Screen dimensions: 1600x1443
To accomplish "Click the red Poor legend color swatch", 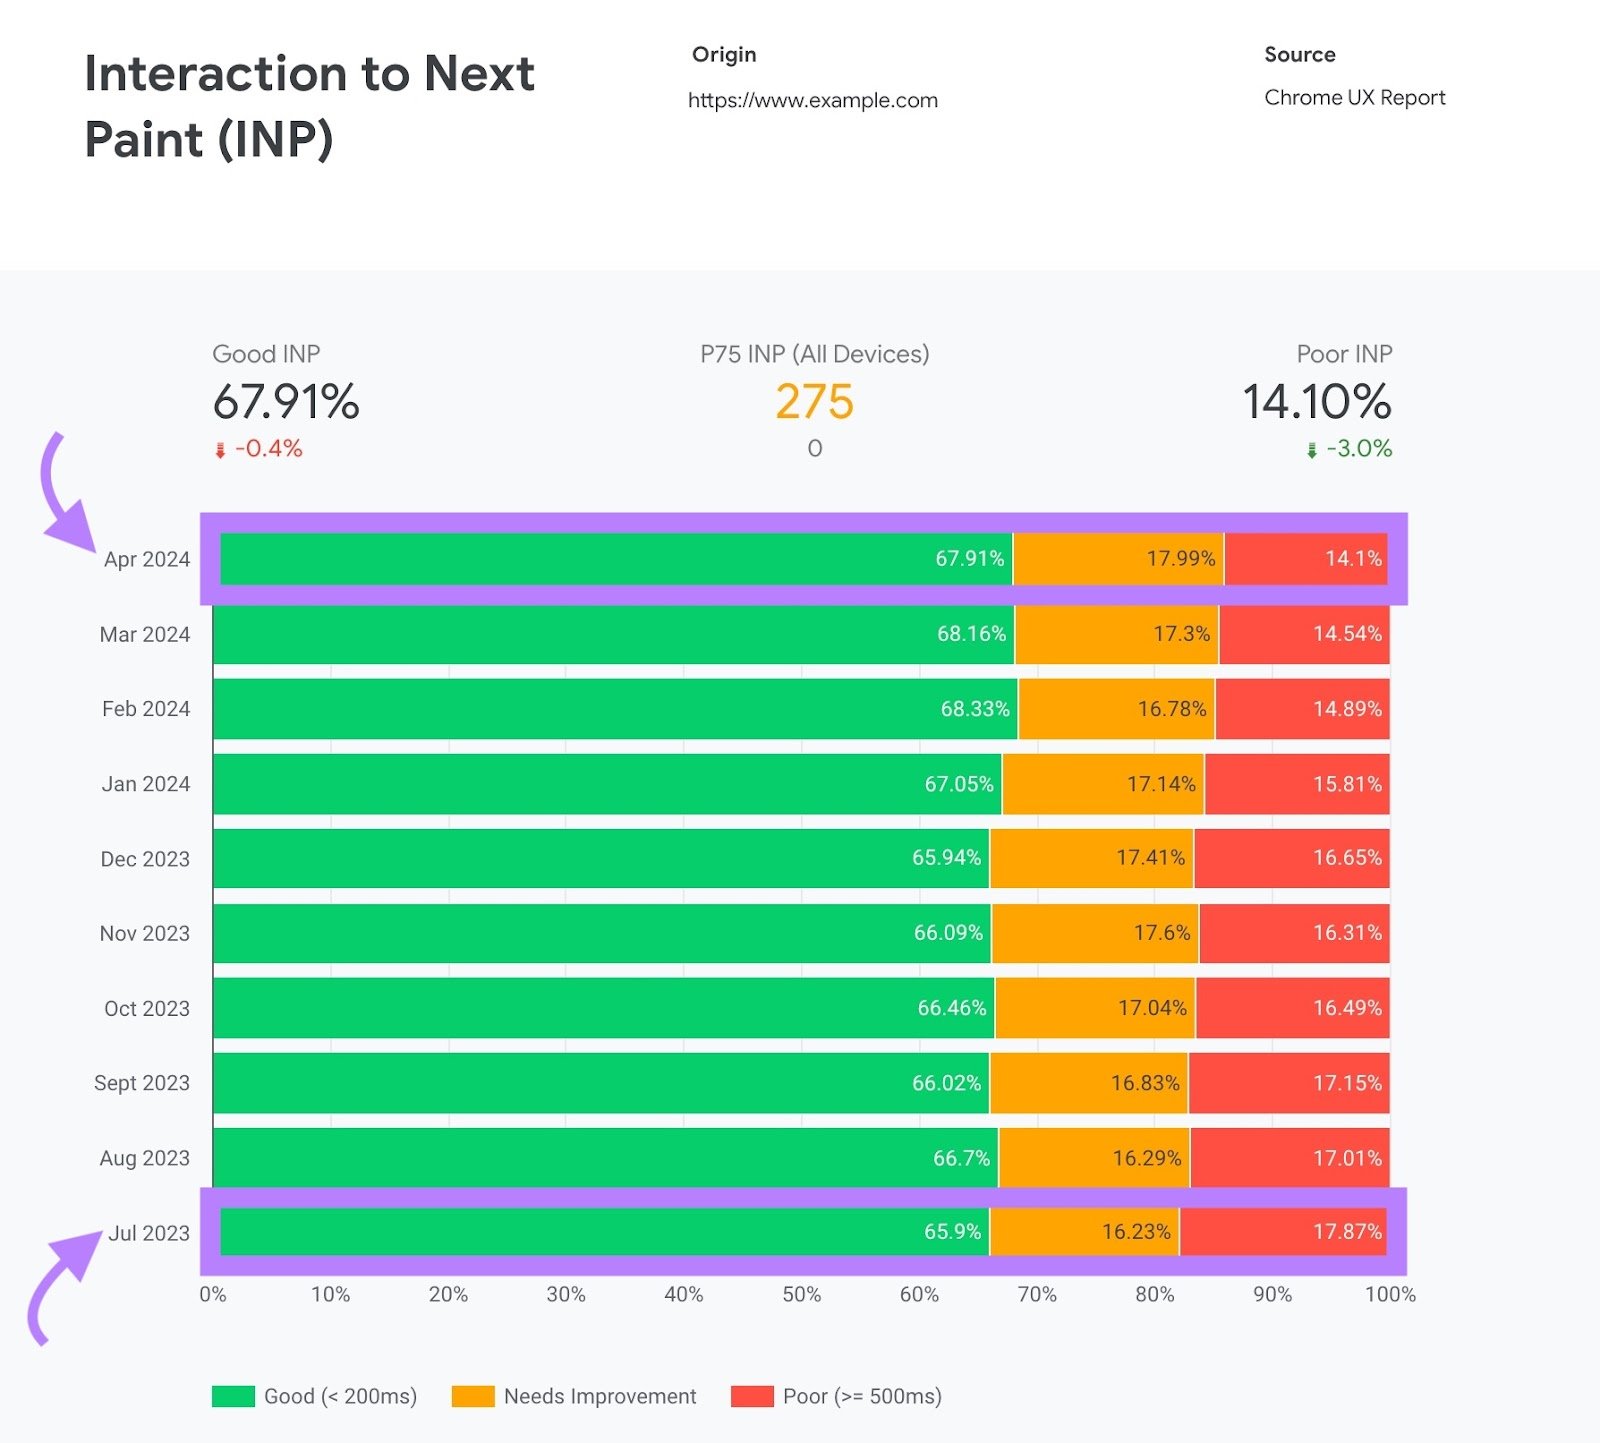I will [750, 1396].
